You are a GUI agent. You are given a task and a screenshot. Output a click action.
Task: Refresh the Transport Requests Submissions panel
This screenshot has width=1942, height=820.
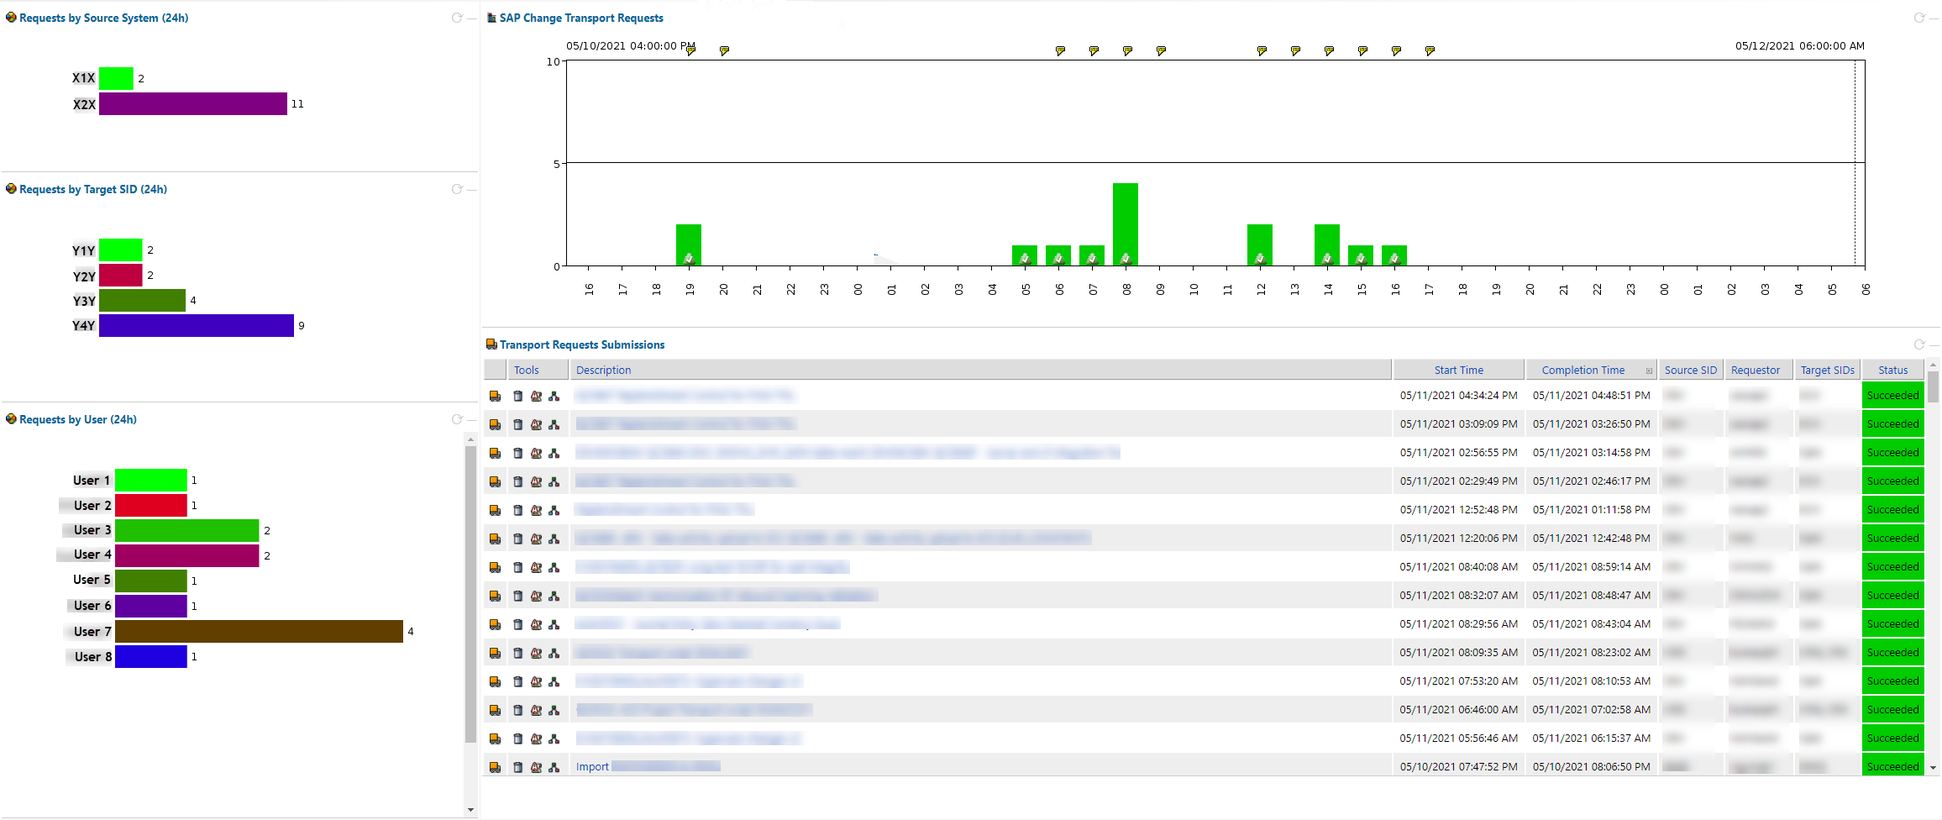(x=1918, y=345)
